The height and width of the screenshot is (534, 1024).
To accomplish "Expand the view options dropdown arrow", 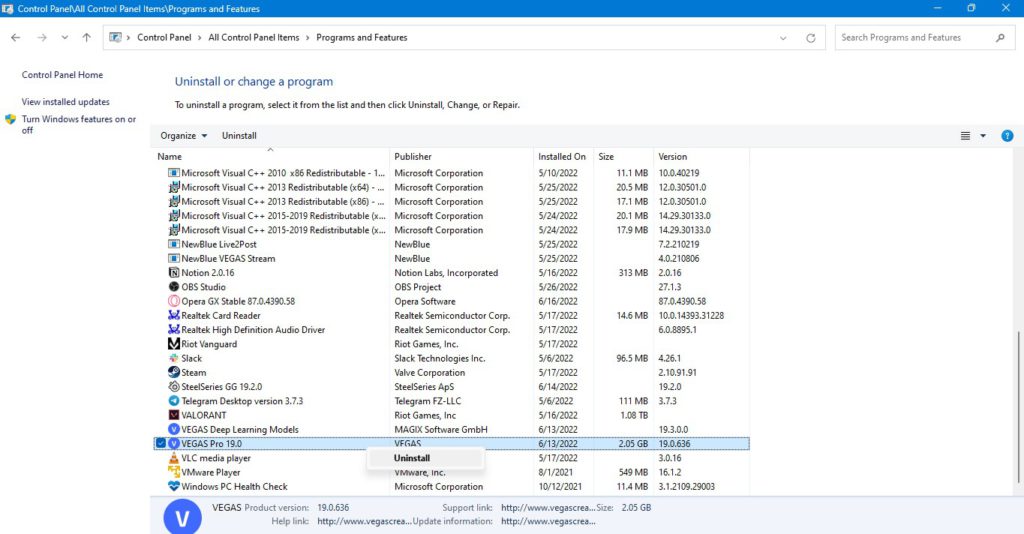I will coord(983,136).
